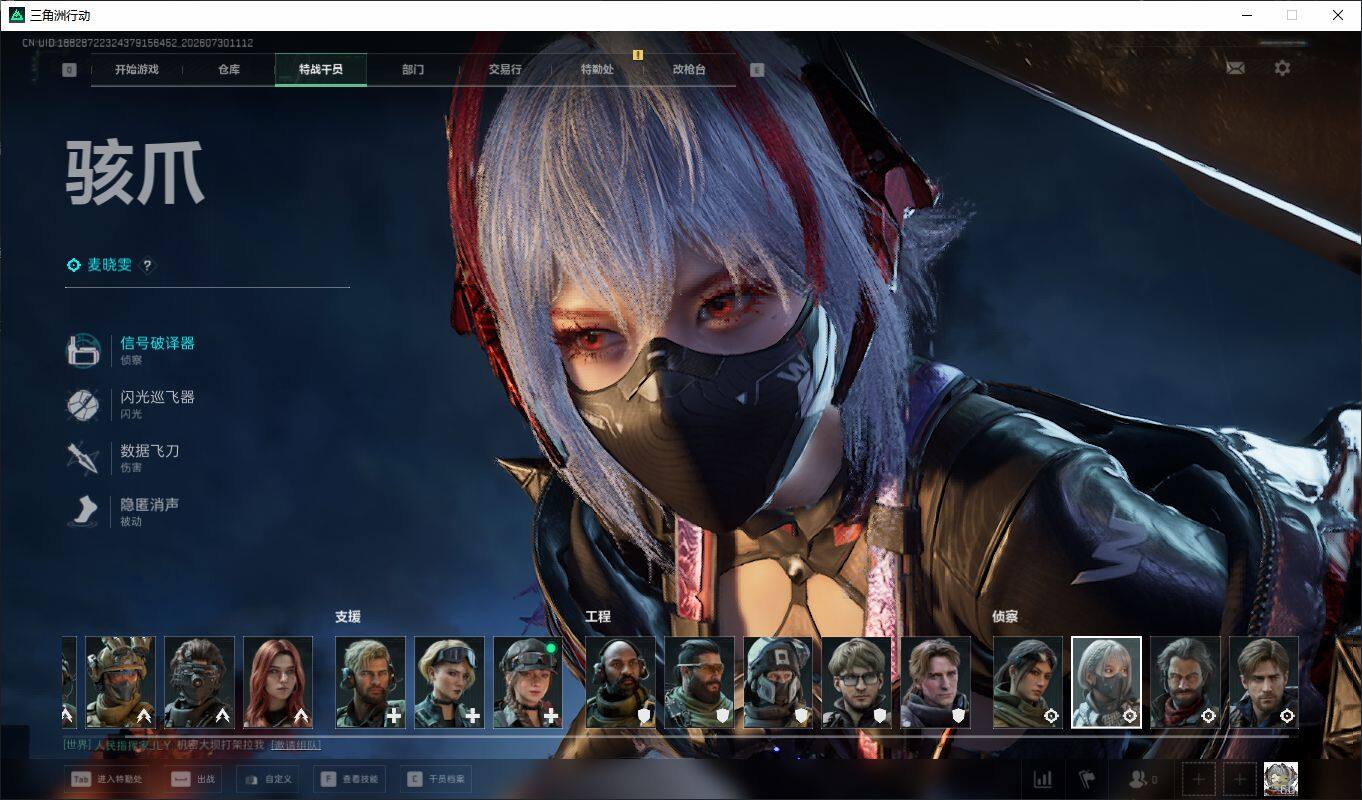Open the settings gear icon

(1282, 68)
